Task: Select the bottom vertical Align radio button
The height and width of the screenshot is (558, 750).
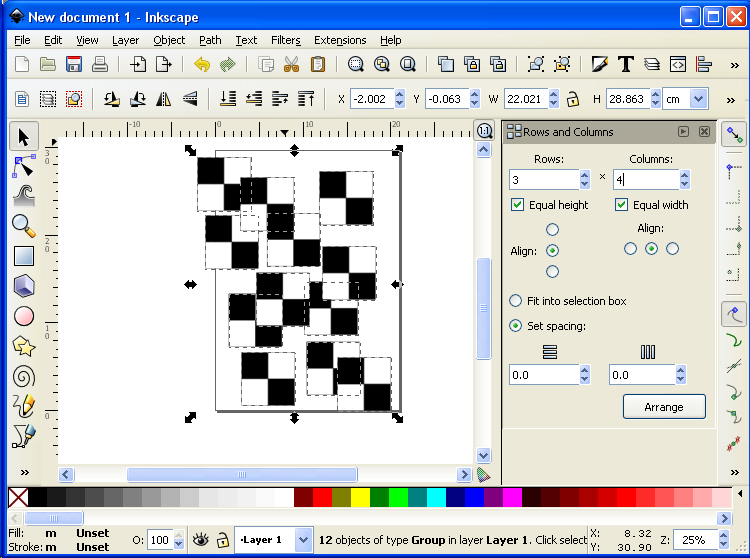Action: 552,272
